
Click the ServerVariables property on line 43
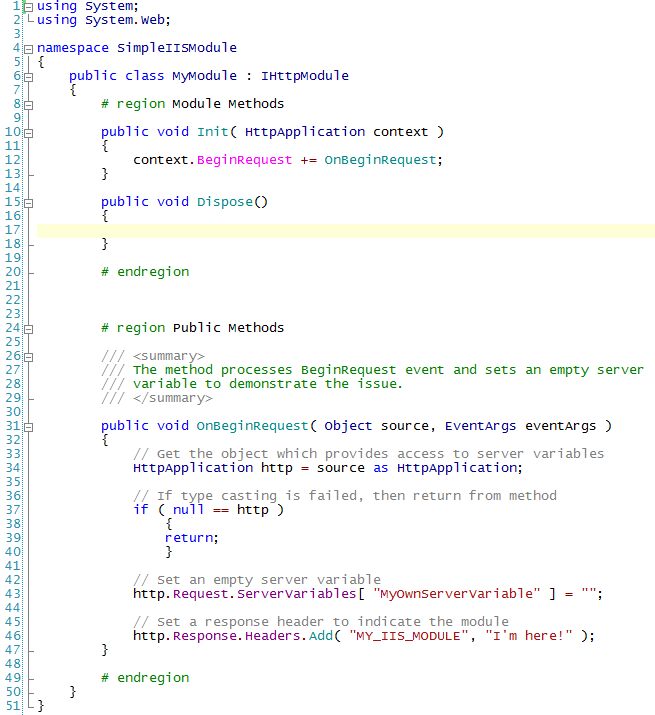[296, 594]
